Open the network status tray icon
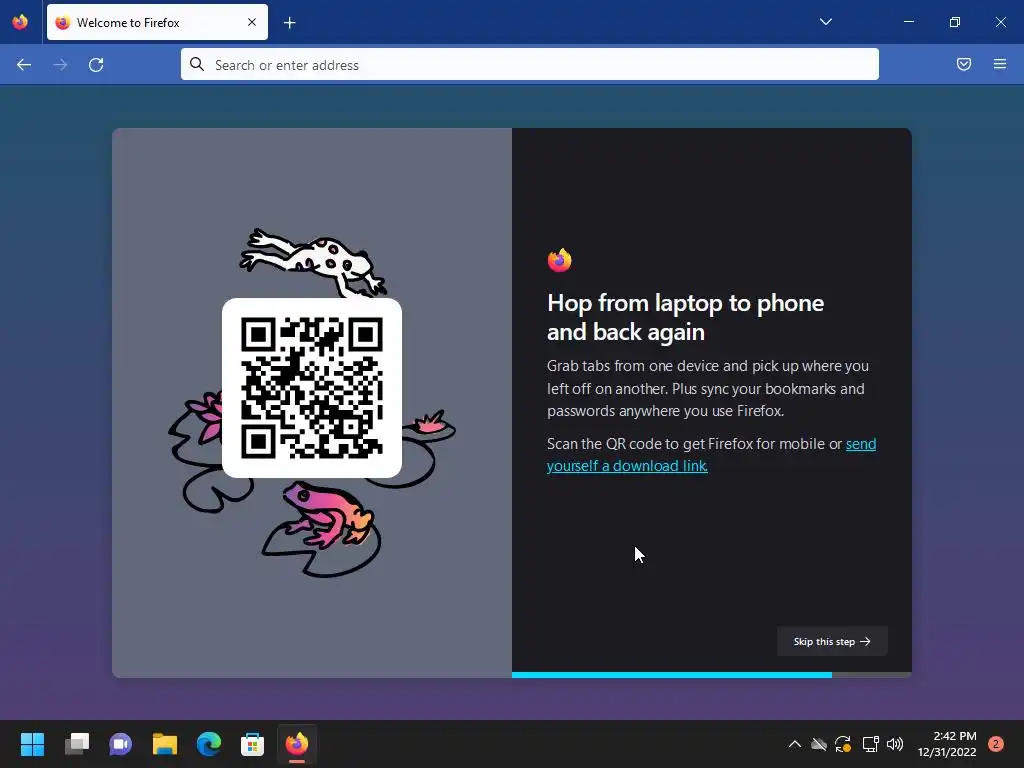 pyautogui.click(x=870, y=744)
